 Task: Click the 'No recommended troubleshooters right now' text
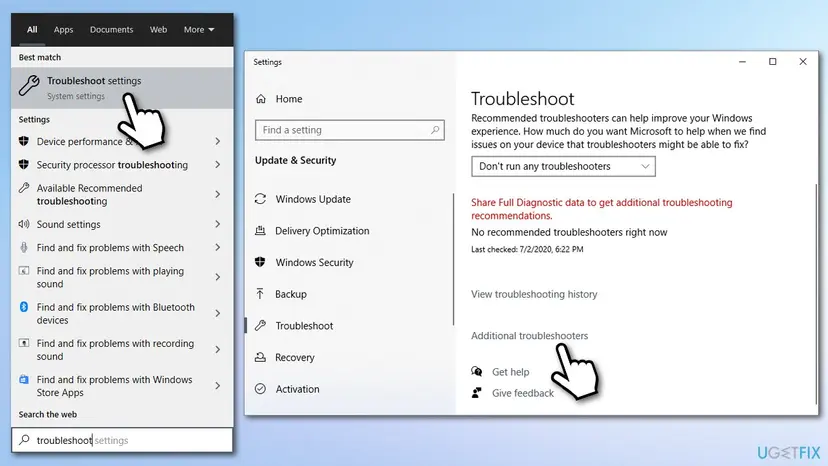(x=569, y=232)
